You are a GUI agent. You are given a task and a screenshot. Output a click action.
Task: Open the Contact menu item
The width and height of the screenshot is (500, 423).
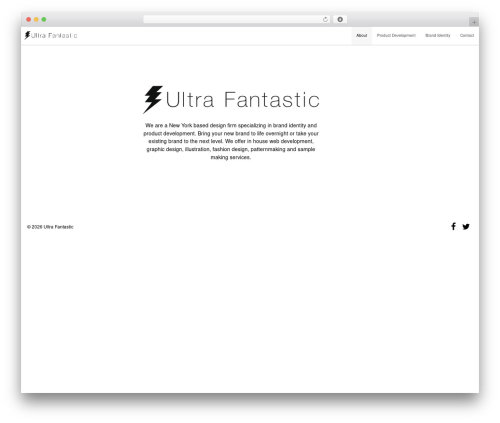point(467,36)
